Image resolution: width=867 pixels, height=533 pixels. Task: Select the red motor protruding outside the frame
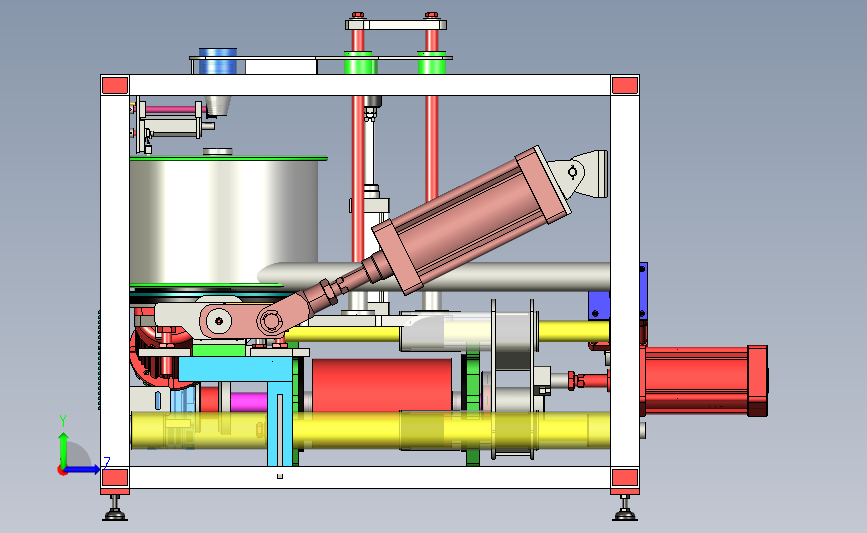(x=703, y=381)
